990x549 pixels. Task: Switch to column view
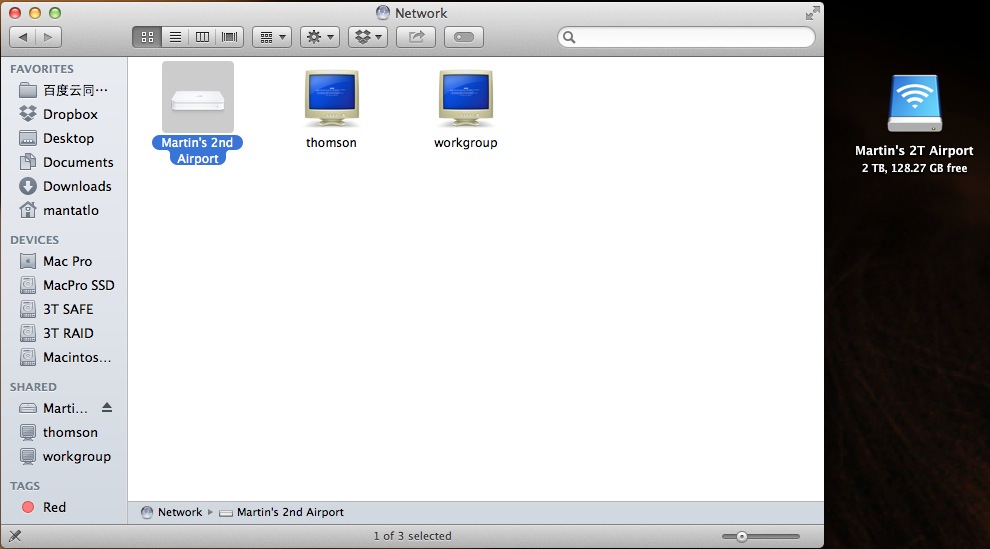tap(202, 37)
